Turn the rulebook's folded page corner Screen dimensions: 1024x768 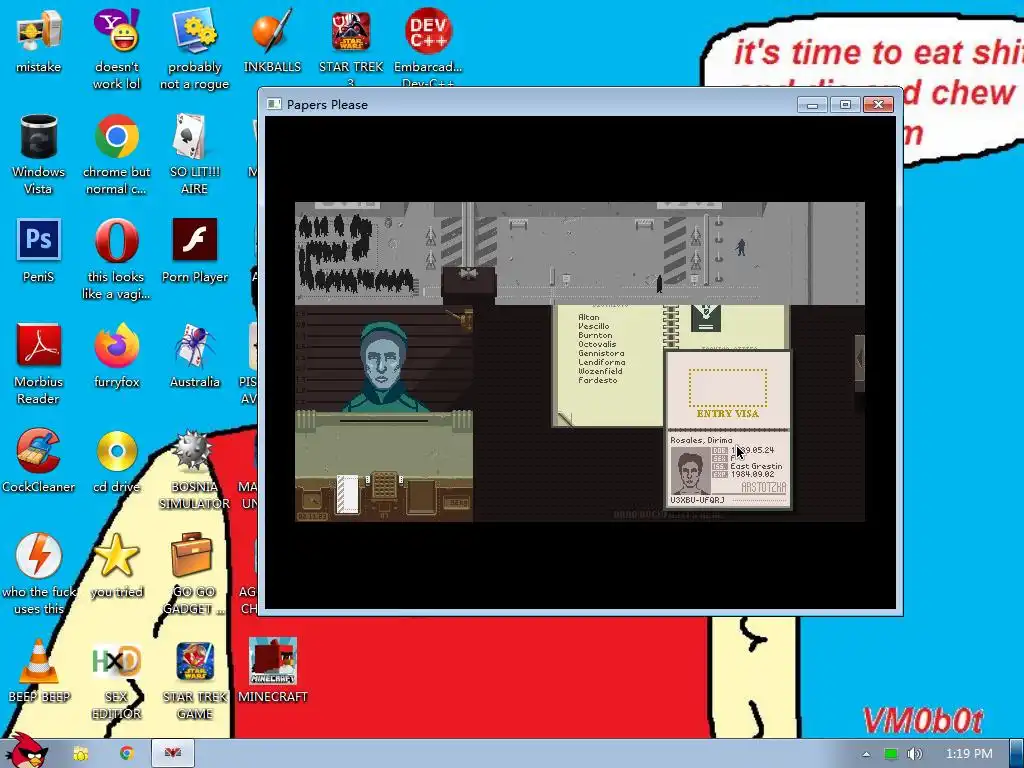coord(565,419)
